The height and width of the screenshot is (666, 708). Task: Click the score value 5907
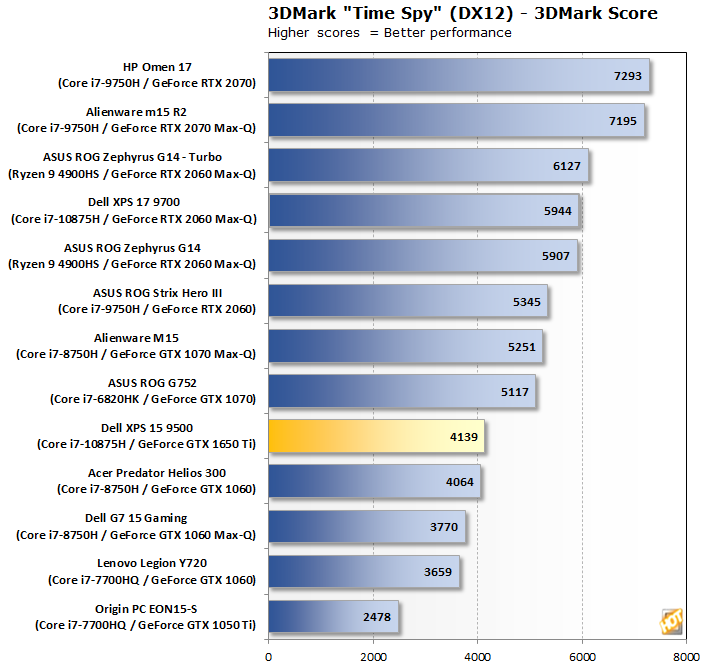coord(556,256)
